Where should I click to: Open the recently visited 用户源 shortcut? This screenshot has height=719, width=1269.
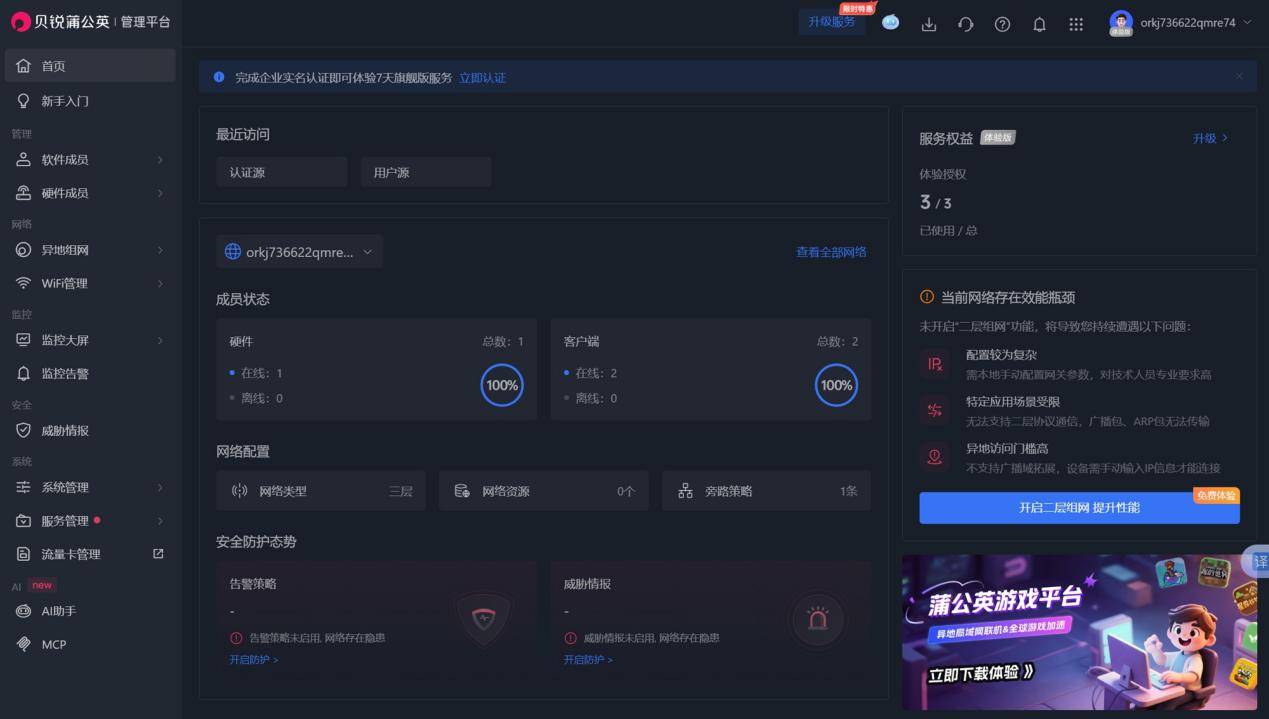tap(426, 172)
